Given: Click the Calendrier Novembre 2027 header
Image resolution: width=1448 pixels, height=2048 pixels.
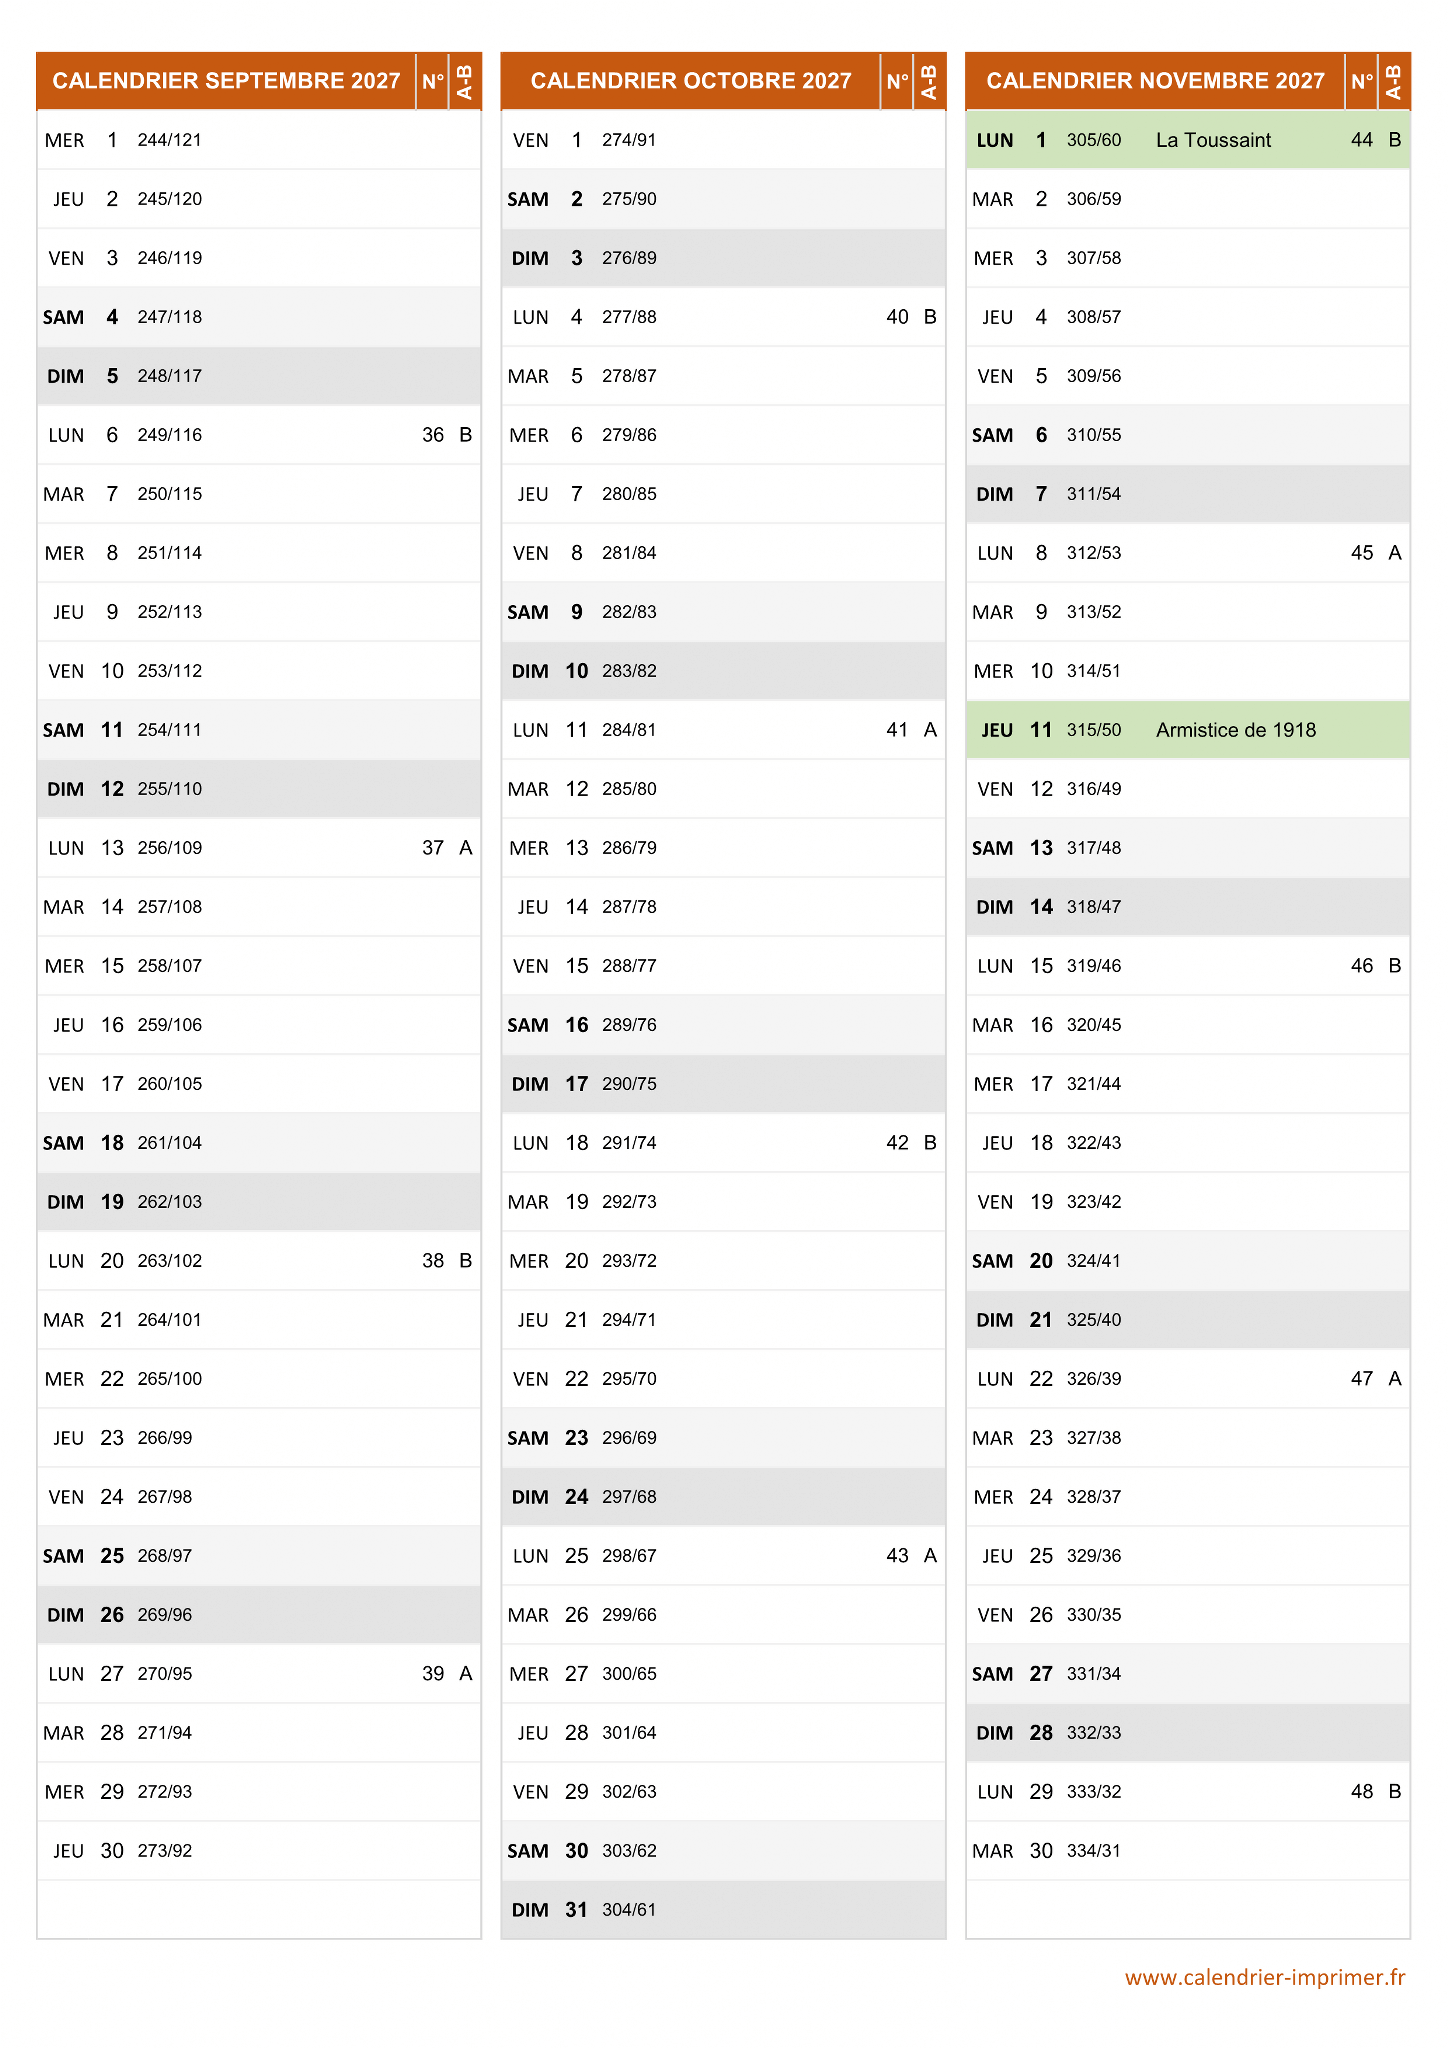Looking at the screenshot, I should (x=1155, y=81).
